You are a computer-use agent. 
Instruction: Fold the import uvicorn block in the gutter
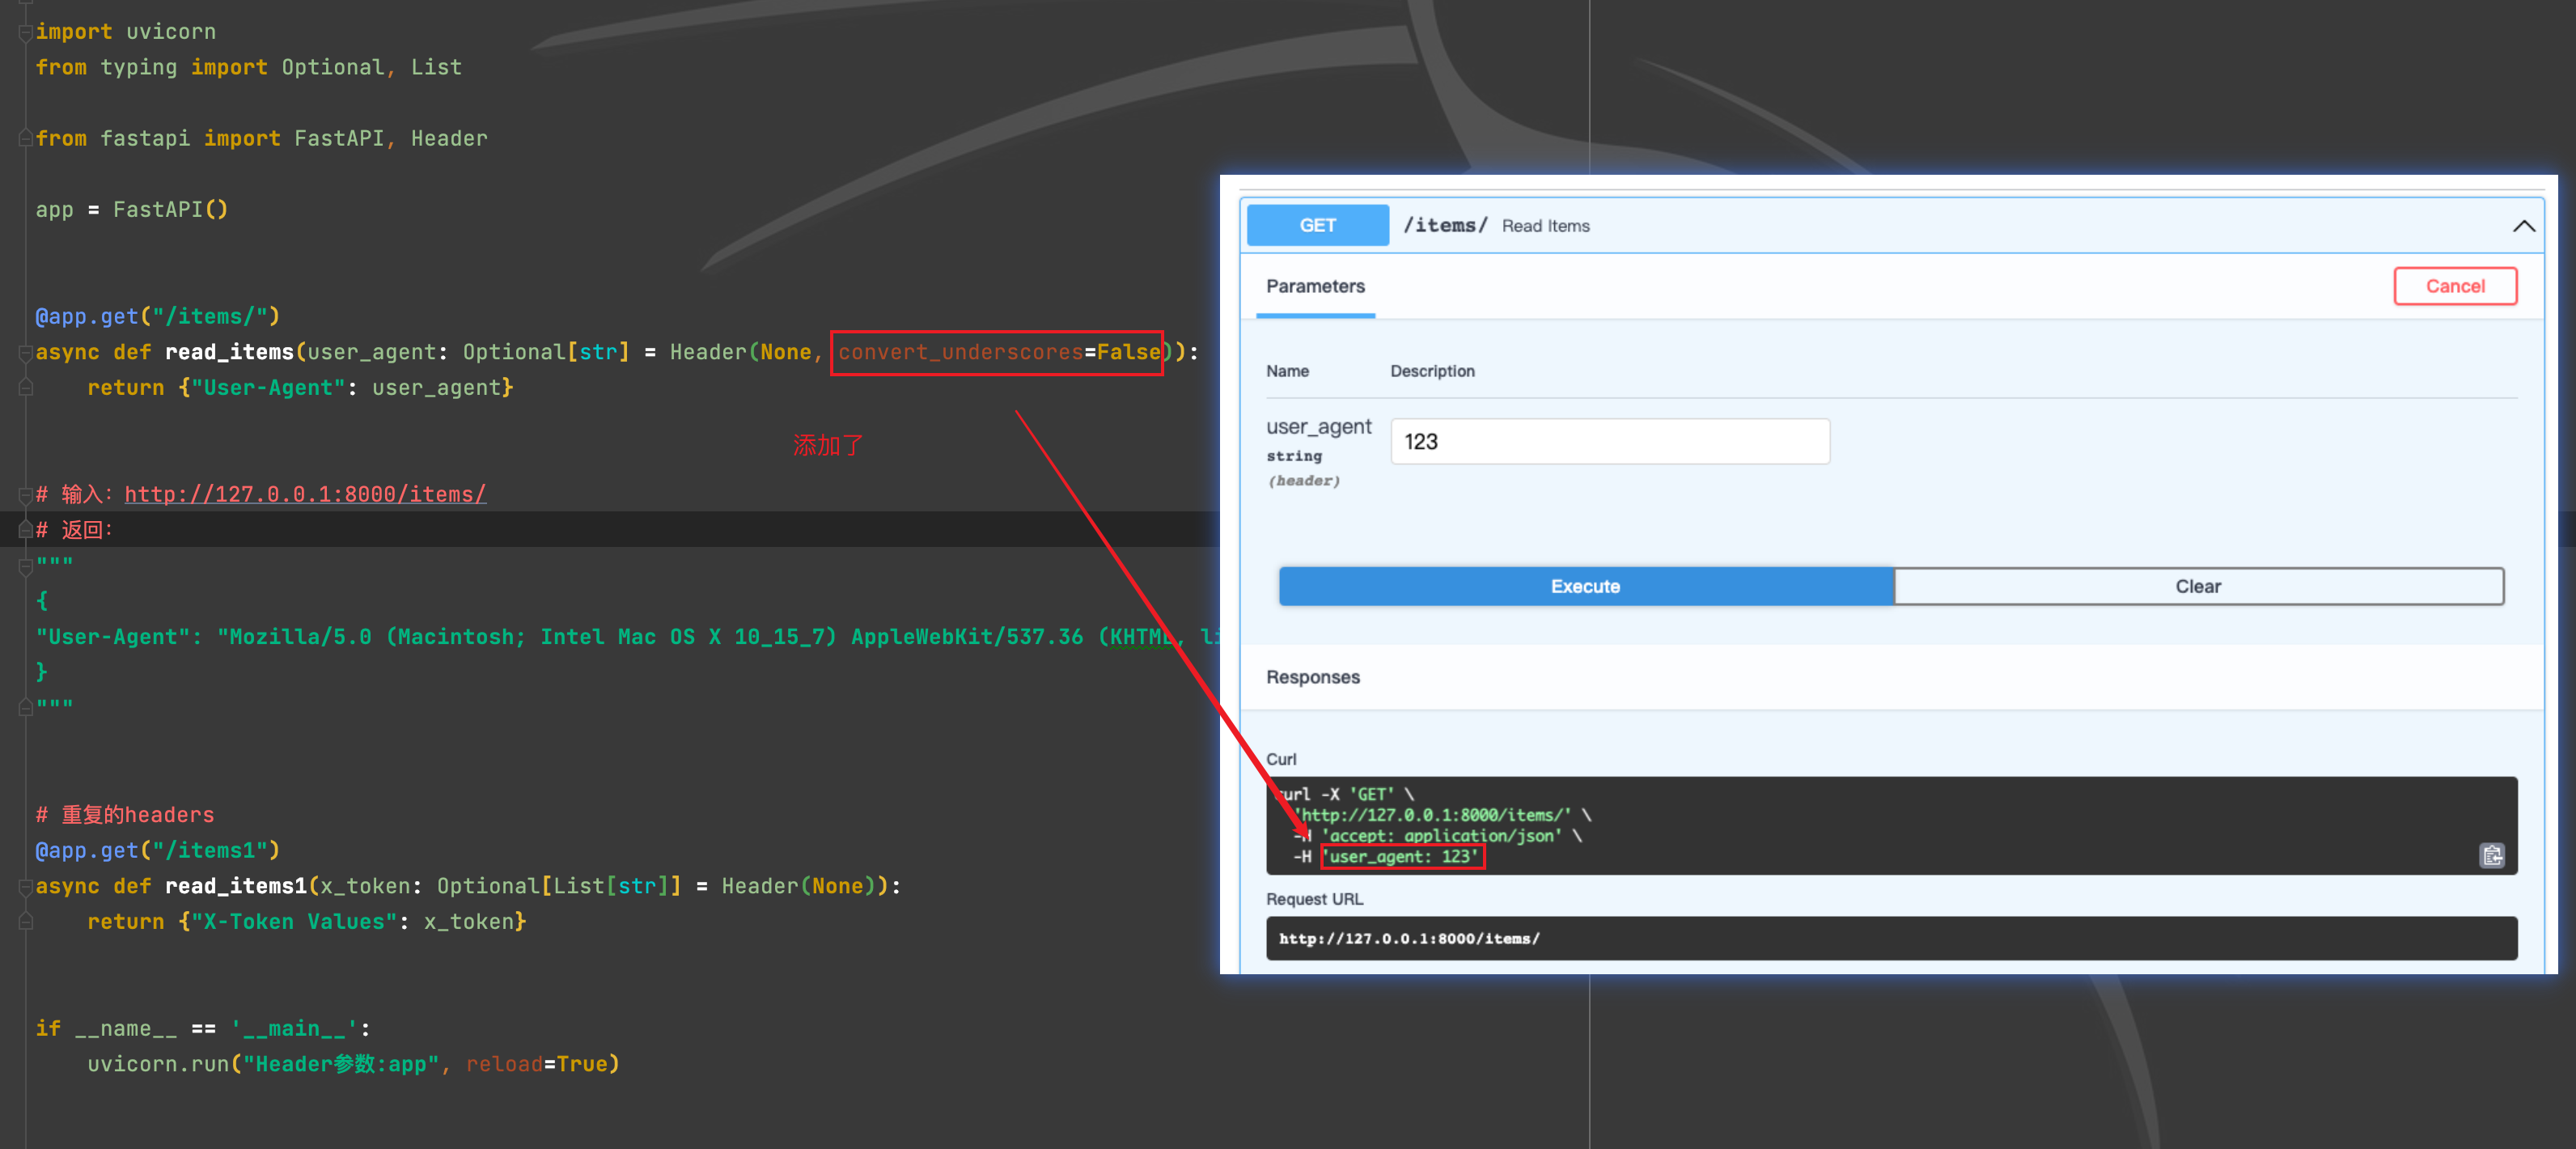pos(26,32)
